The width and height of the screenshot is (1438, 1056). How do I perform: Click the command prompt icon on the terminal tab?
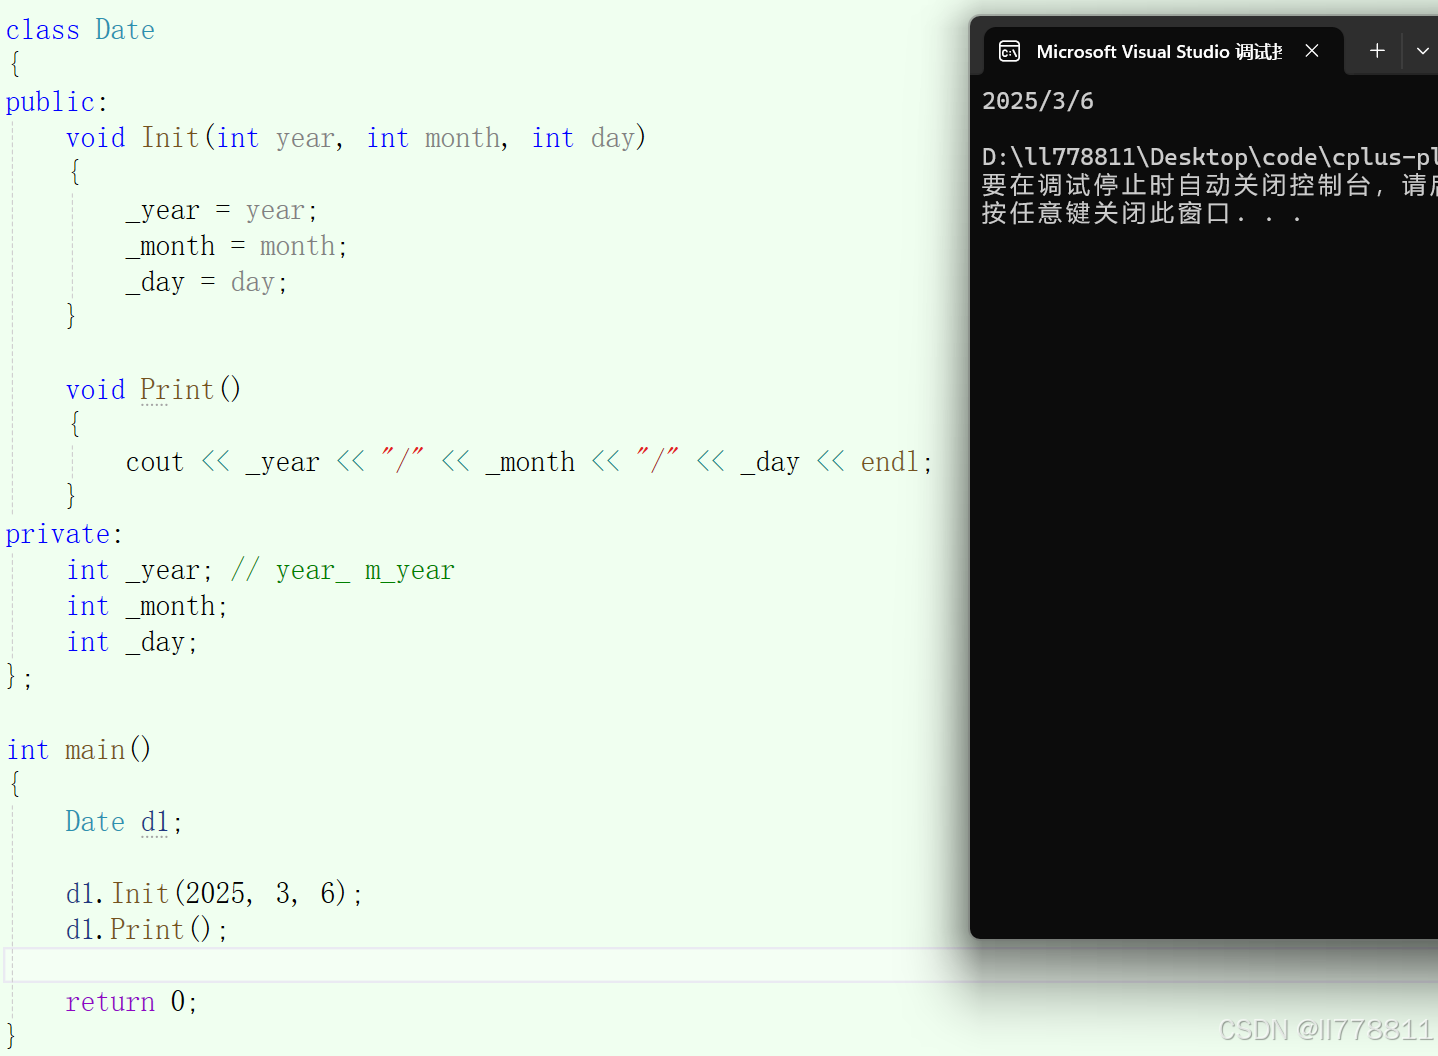coord(1009,51)
